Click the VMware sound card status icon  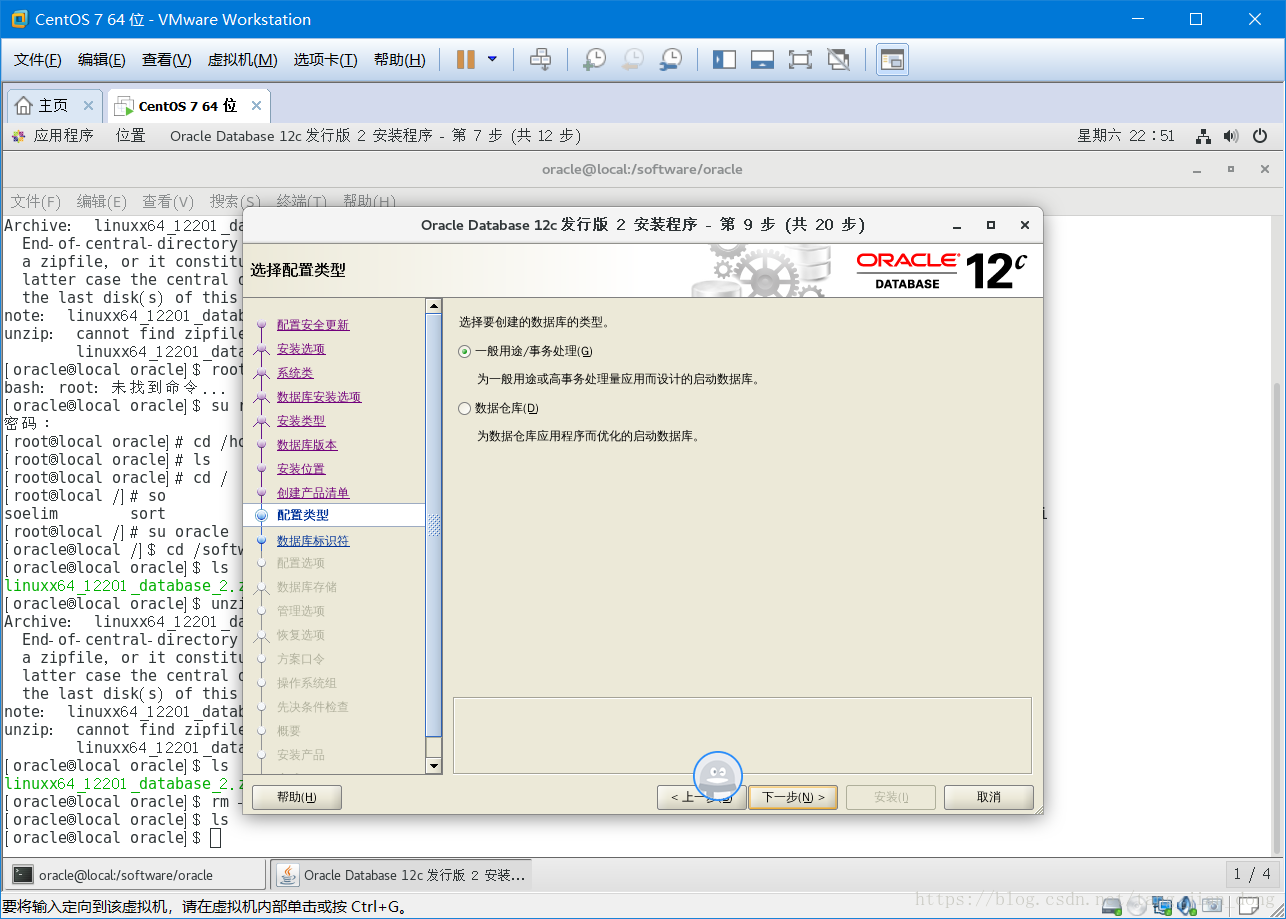[x=1187, y=904]
